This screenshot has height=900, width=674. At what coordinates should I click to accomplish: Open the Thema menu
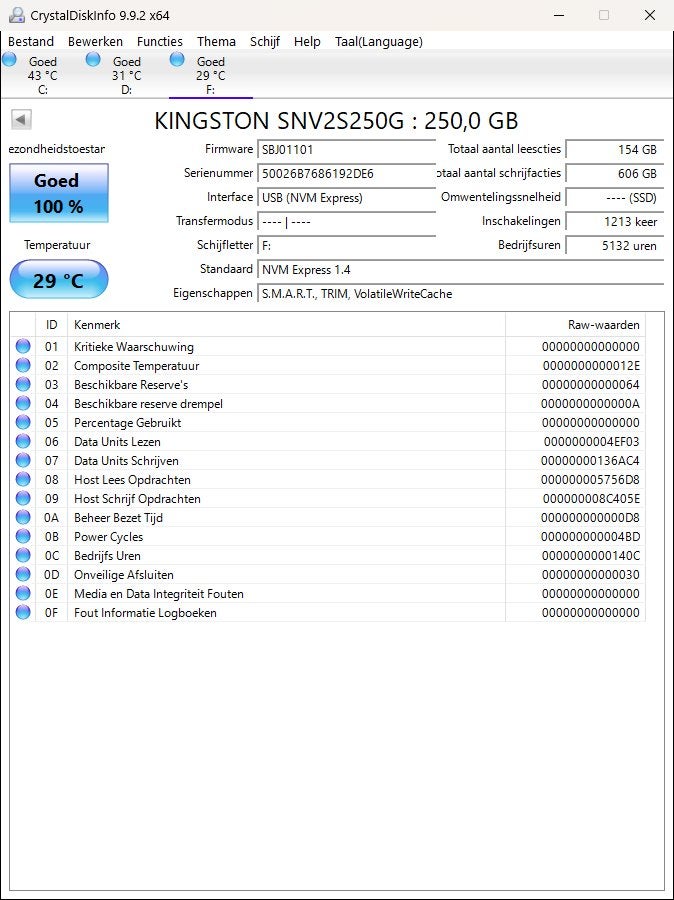point(216,41)
